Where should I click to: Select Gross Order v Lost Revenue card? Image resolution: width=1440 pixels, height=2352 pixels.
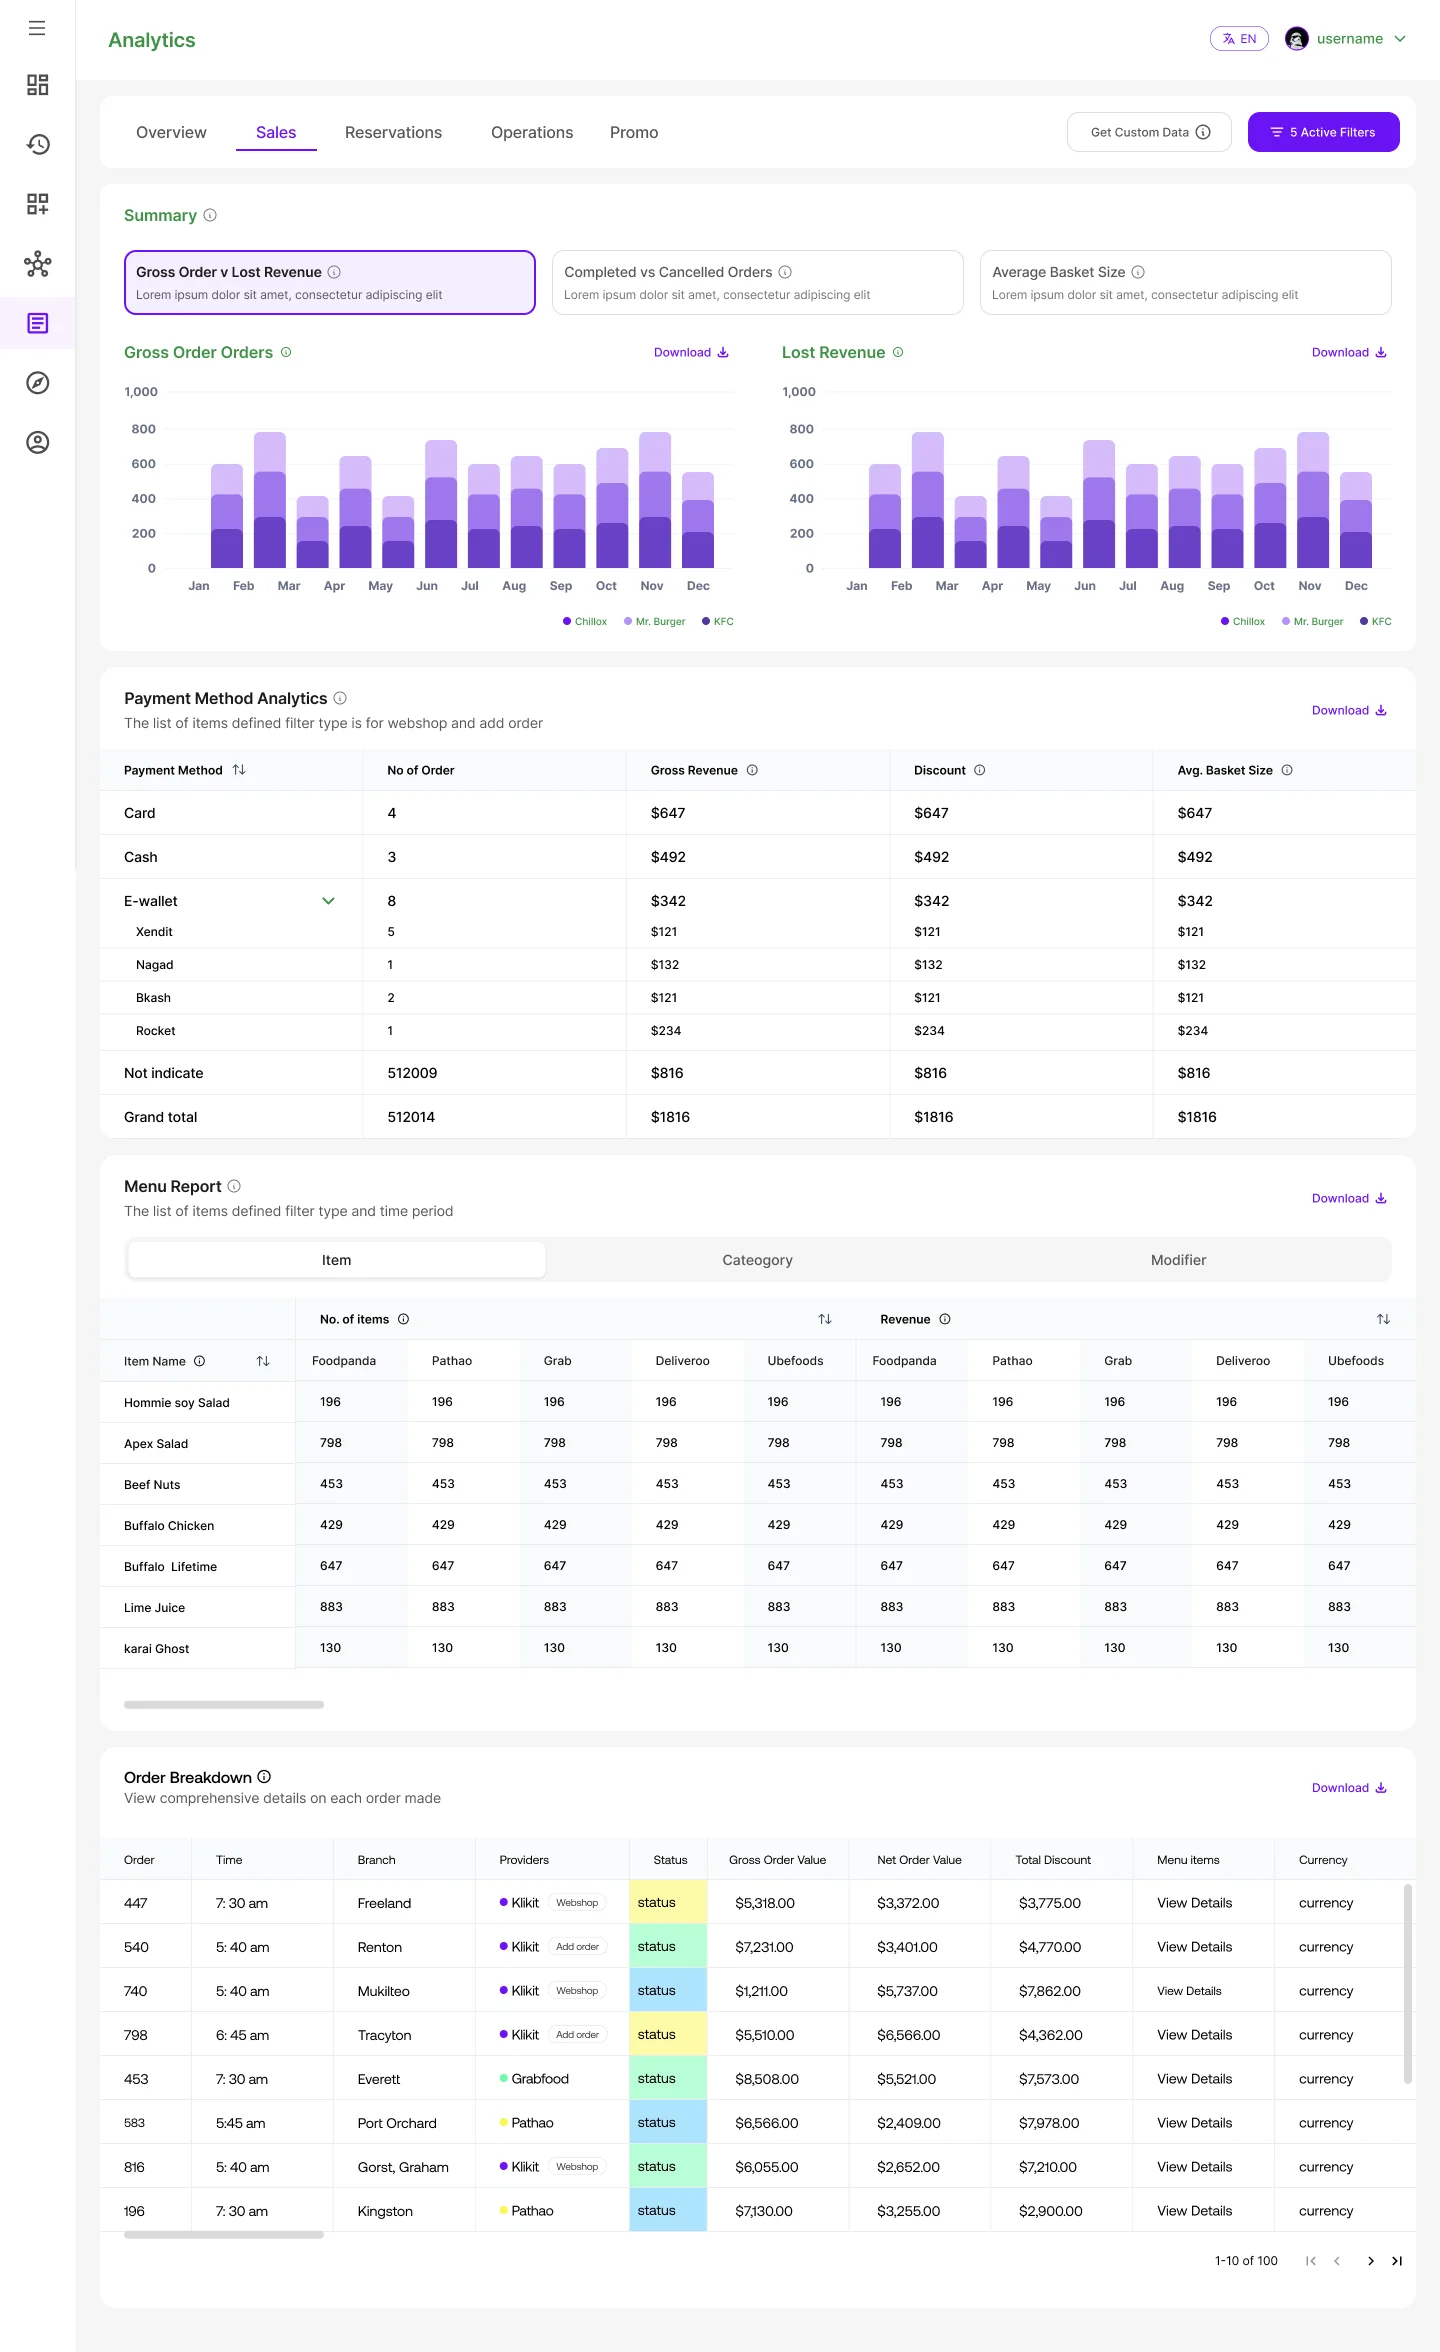(x=330, y=282)
